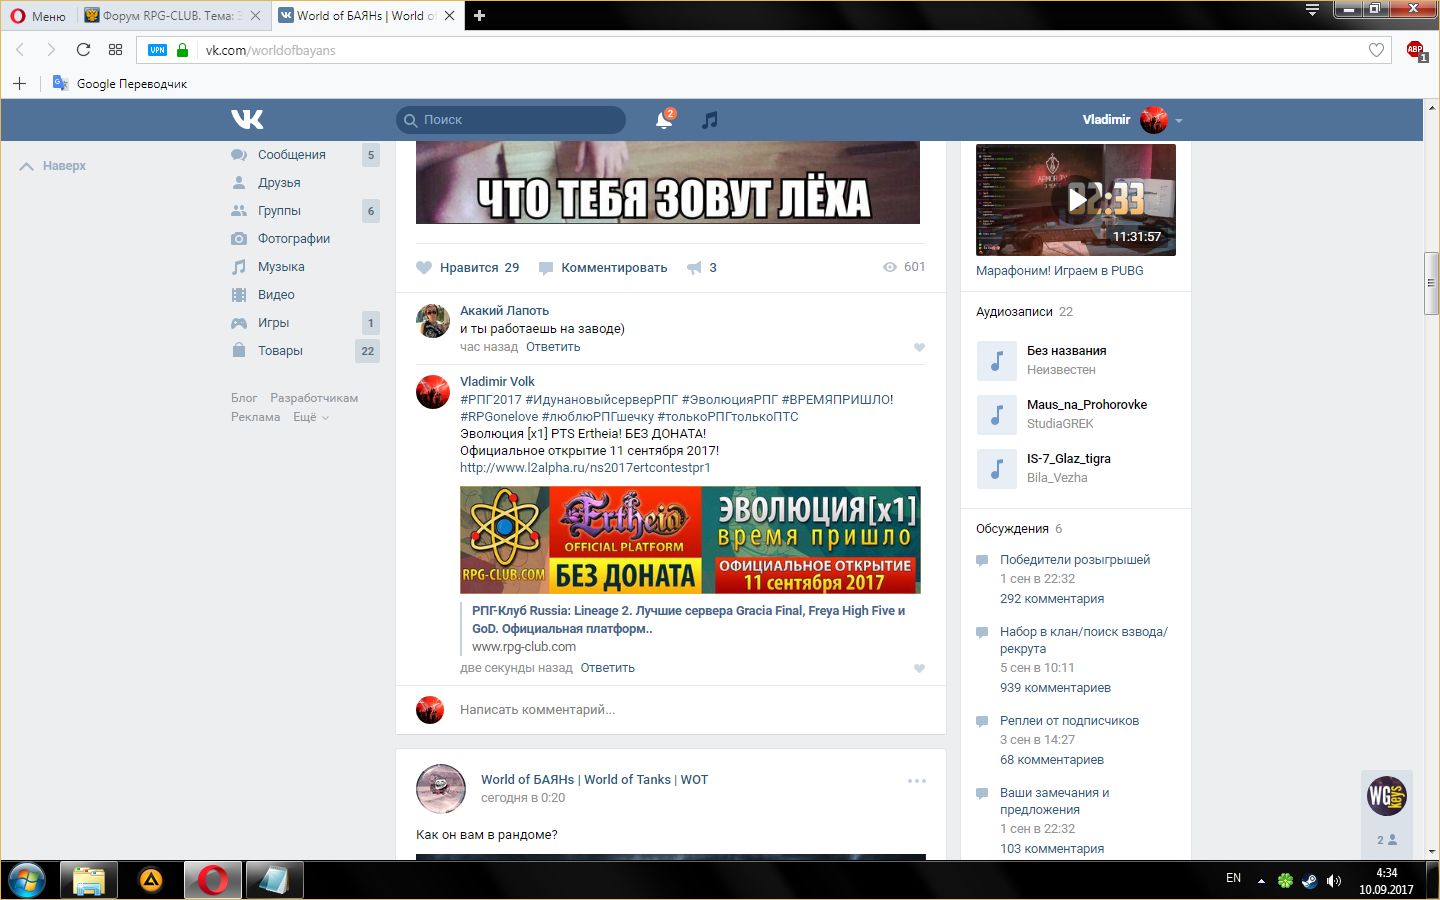Screen dimensions: 1440x900
Task: Click the VK logo in header
Action: [247, 119]
